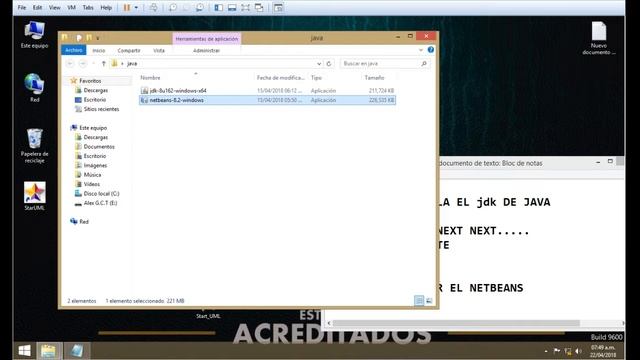Click the console view toolbar icon
640x360 pixels.
pyautogui.click(x=278, y=7)
